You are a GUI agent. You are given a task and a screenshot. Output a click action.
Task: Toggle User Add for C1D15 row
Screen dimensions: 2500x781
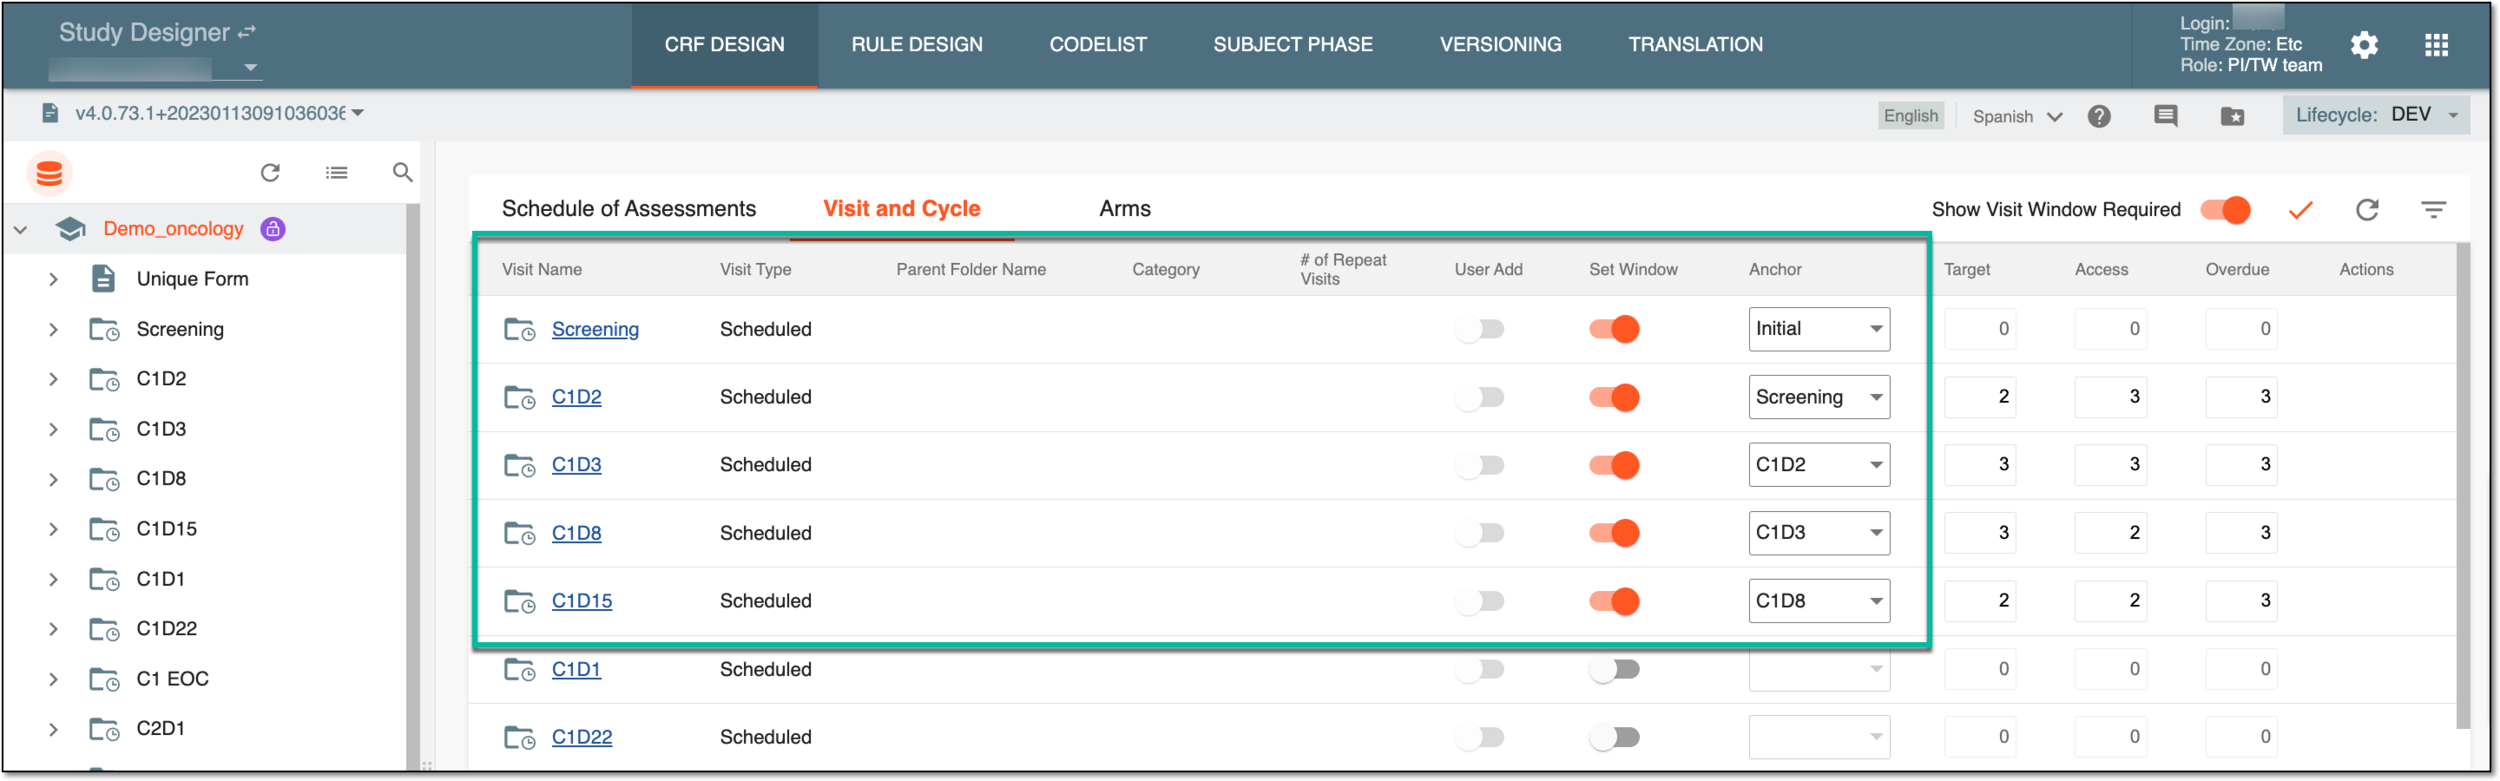(1480, 601)
